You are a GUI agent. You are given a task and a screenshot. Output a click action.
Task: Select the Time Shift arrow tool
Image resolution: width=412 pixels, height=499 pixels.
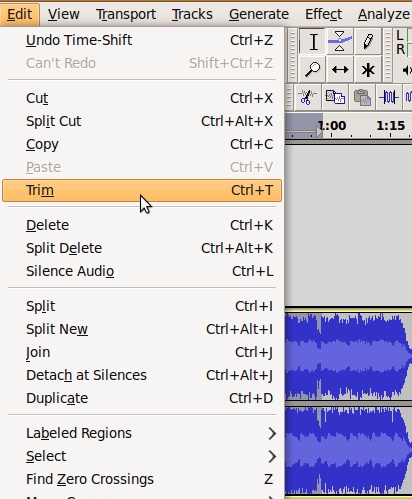pyautogui.click(x=340, y=70)
